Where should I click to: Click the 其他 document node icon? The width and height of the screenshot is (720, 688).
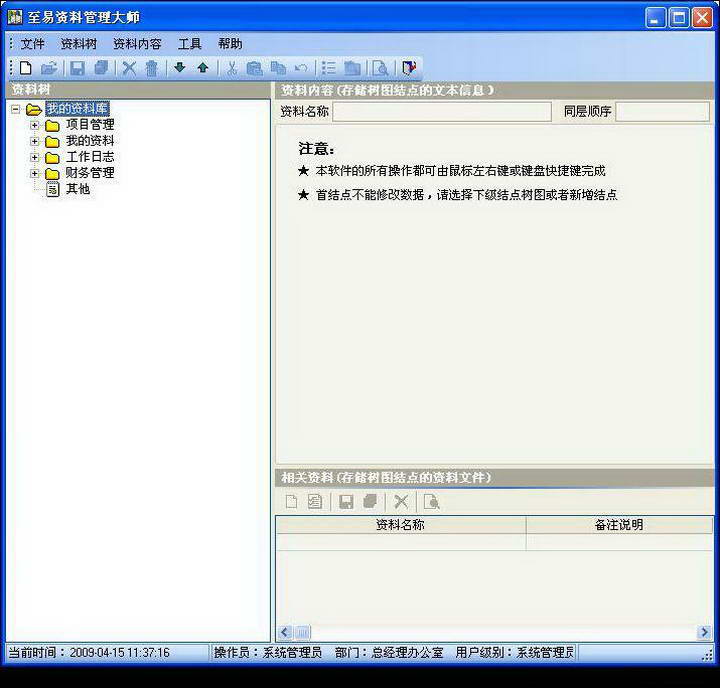pyautogui.click(x=53, y=189)
